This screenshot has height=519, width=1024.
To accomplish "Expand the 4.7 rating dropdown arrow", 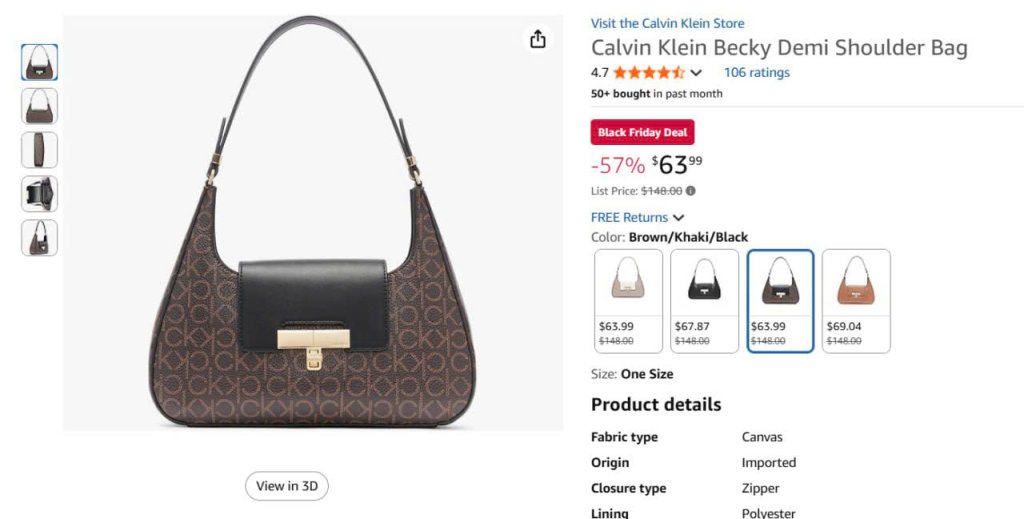I will [x=697, y=73].
